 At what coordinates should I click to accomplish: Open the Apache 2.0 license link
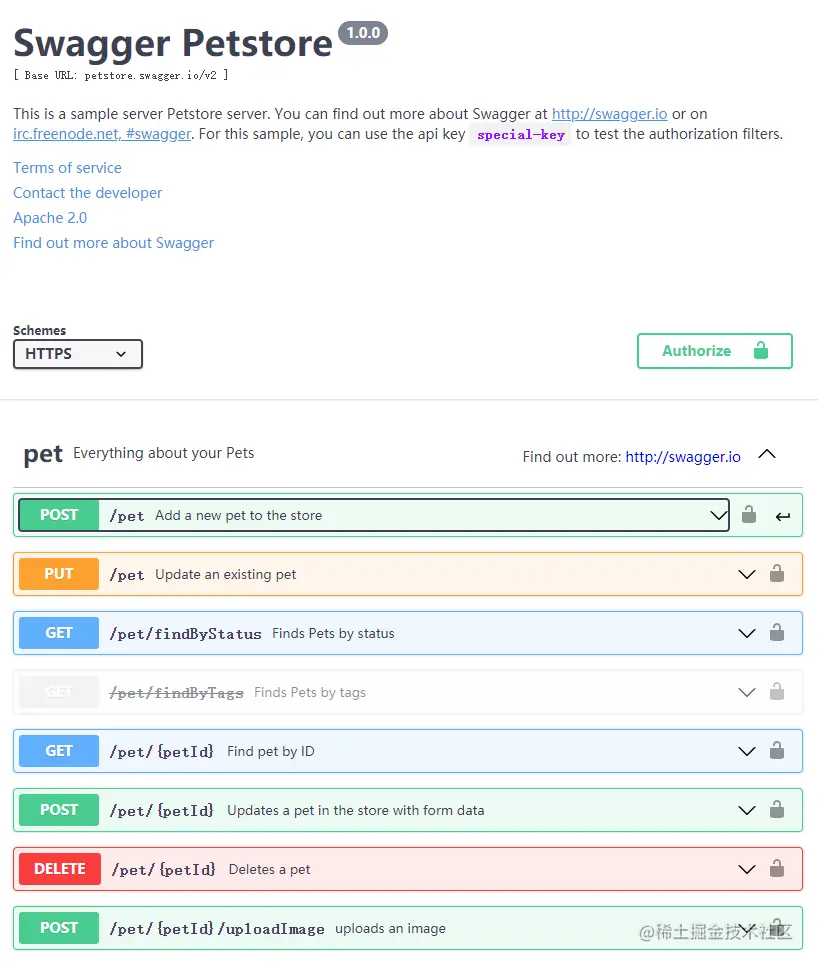click(x=50, y=218)
